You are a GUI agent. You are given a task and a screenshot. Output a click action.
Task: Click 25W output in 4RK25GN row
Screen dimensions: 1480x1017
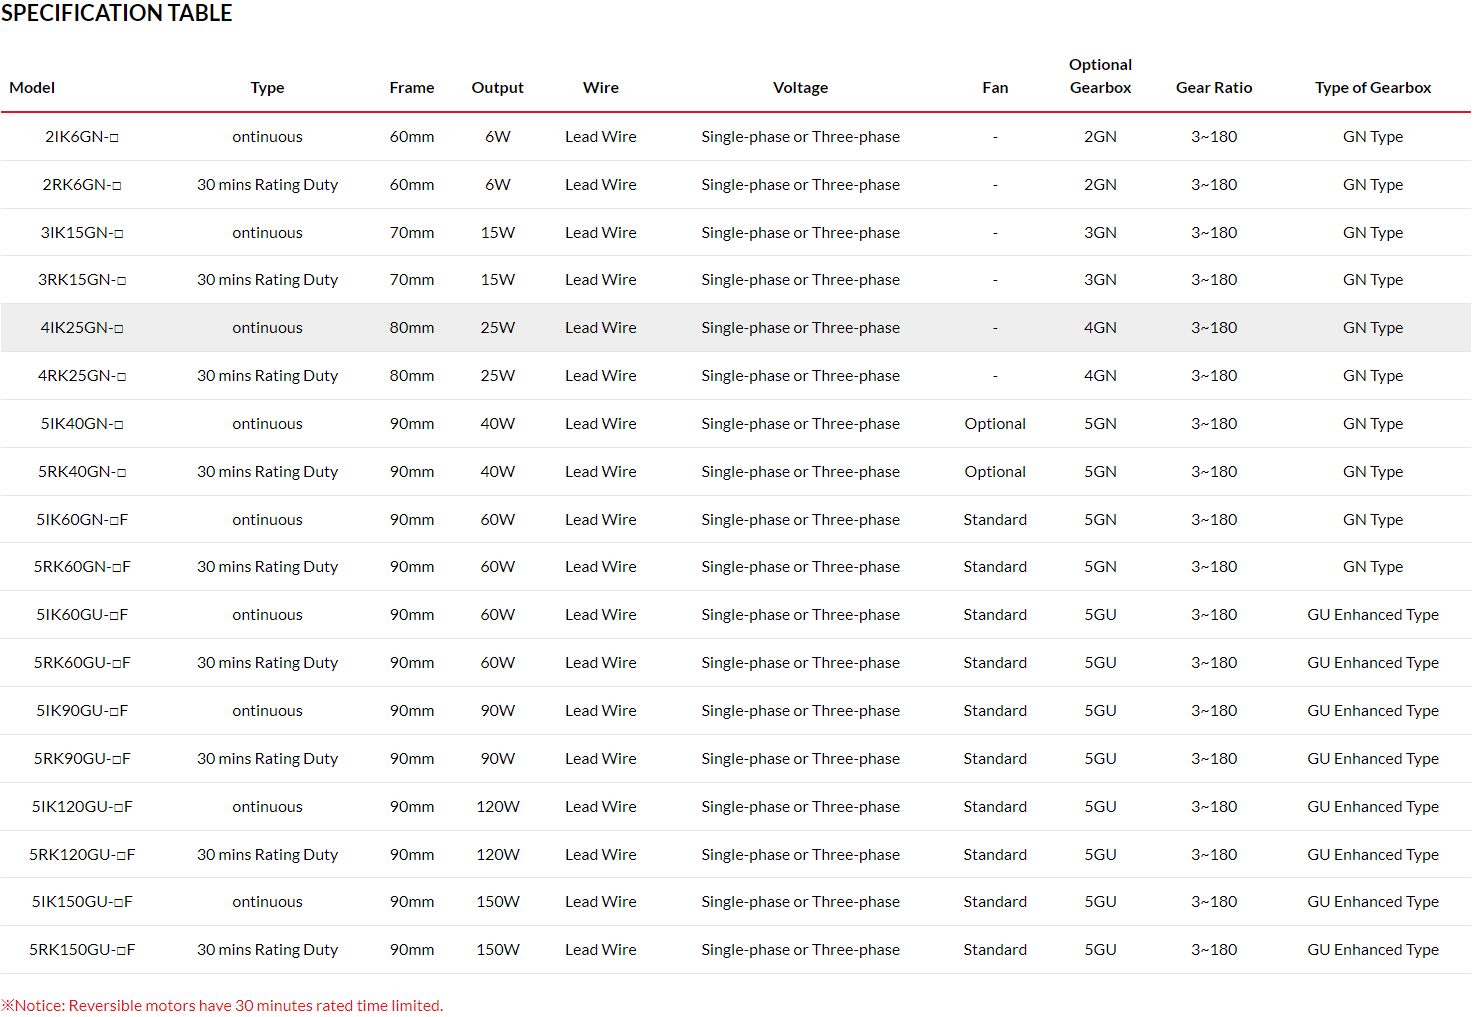point(498,376)
